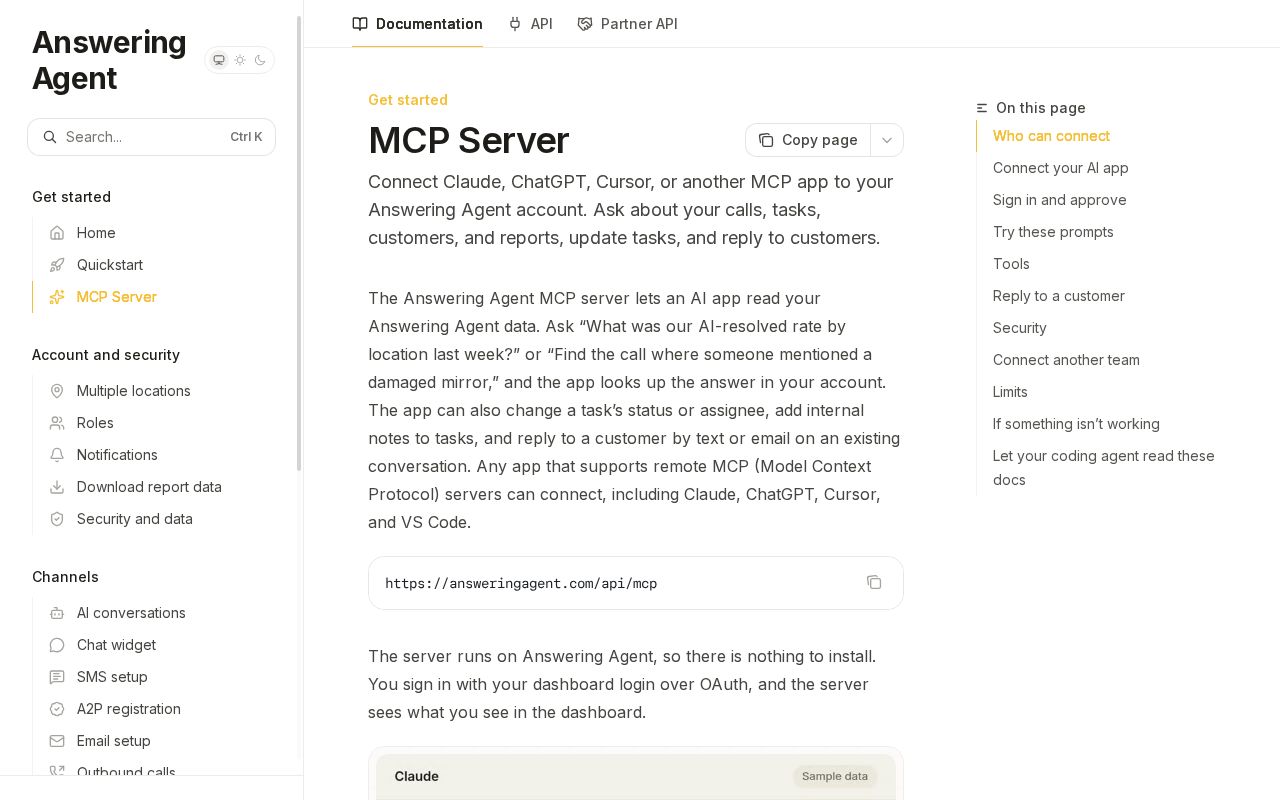Switch to light theme sun icon
1280x800 pixels.
pyautogui.click(x=240, y=60)
